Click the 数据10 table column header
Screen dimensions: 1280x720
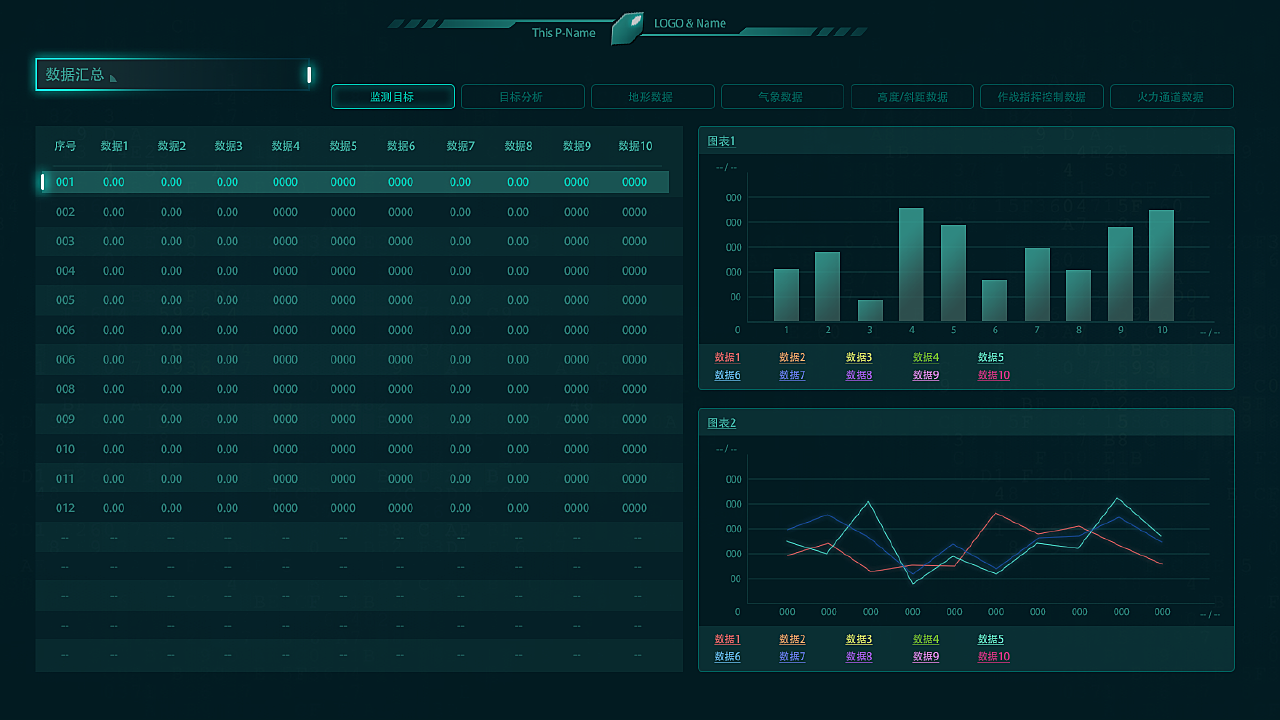[x=635, y=146]
